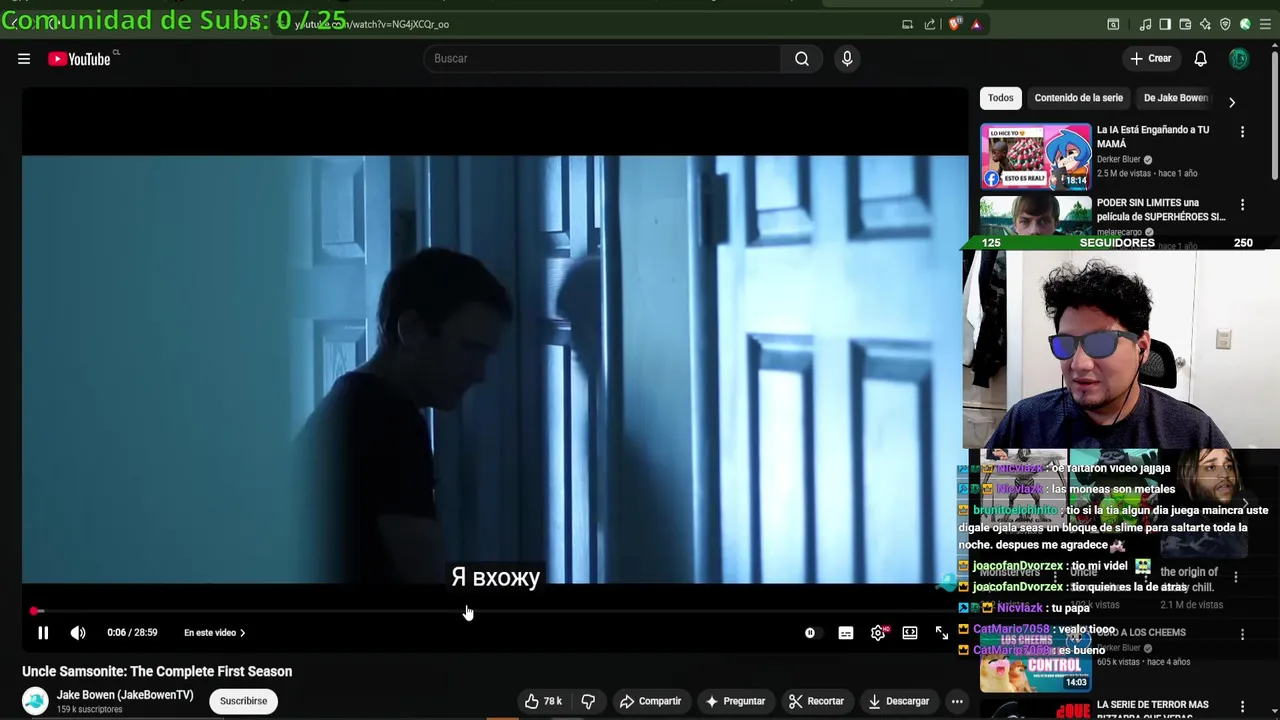Screen dimensions: 1280x720
Task: Select the 'De Jake Bowen' chip
Action: pyautogui.click(x=1176, y=98)
